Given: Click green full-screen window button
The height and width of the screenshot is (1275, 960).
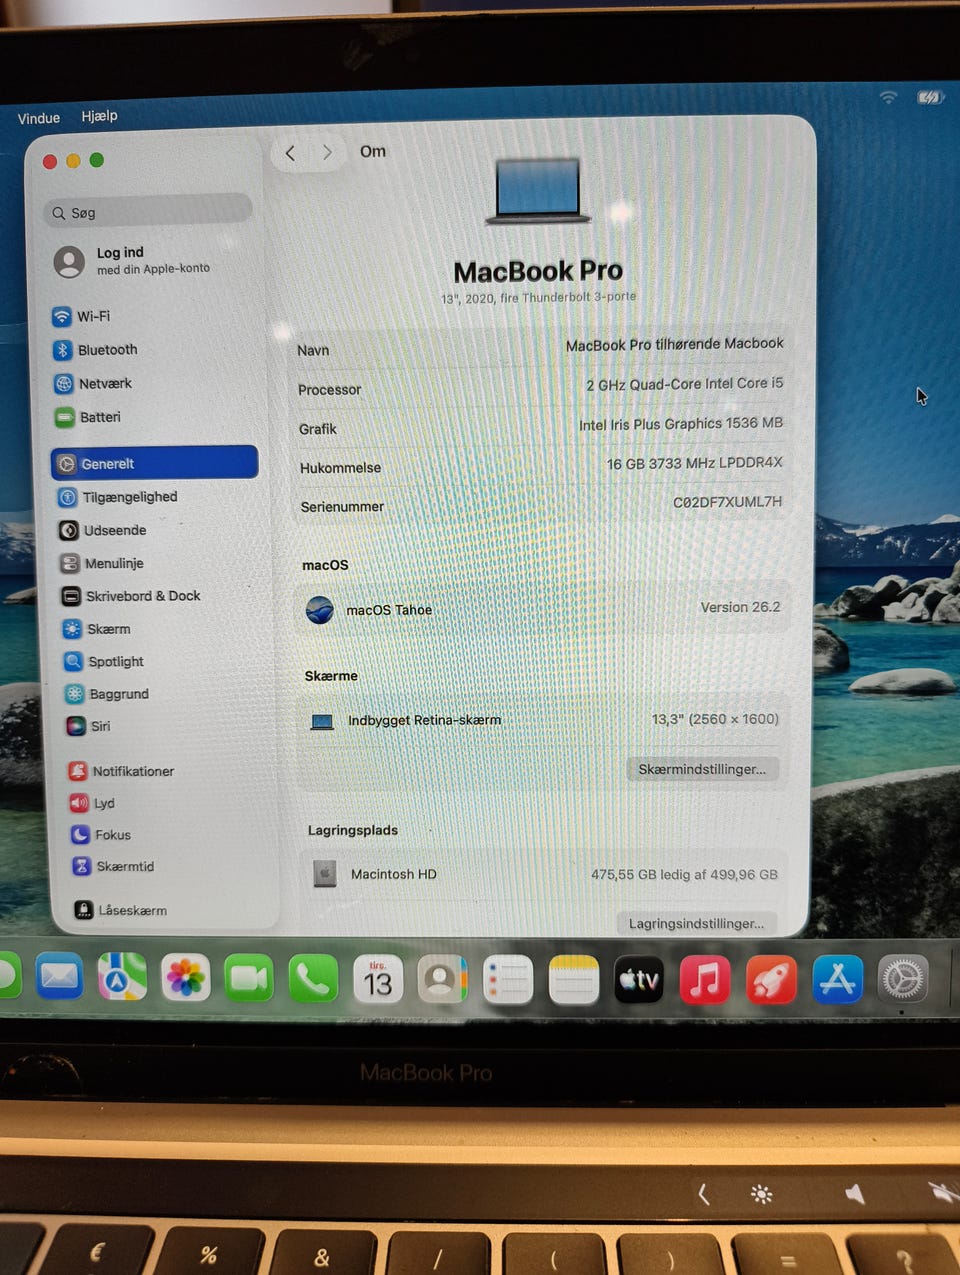Looking at the screenshot, I should click(x=96, y=160).
